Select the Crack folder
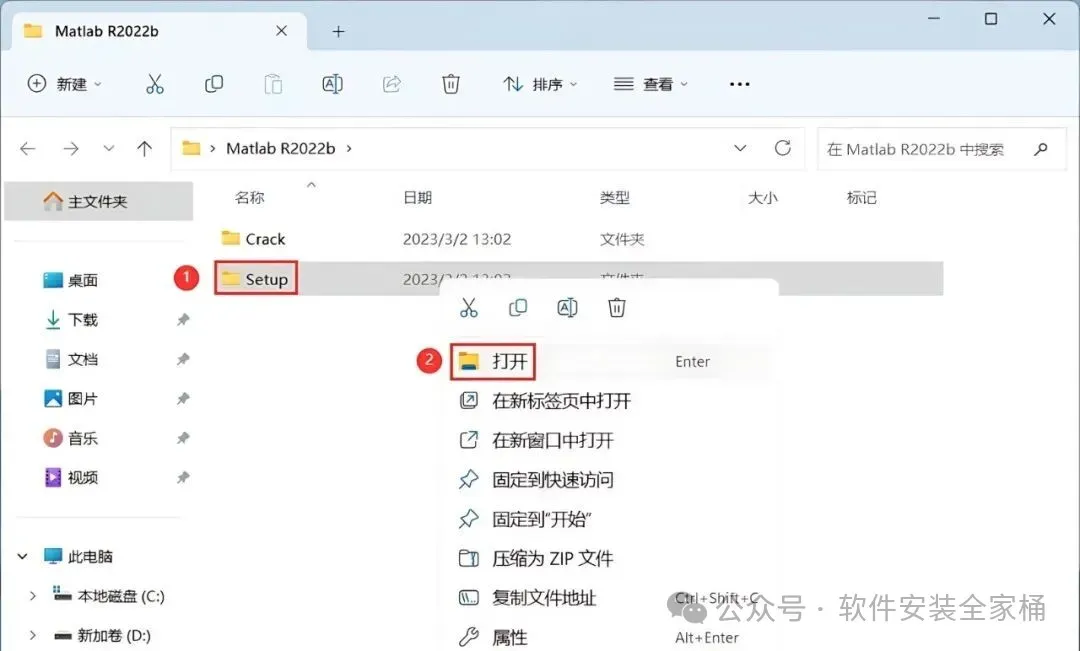This screenshot has height=651, width=1080. point(253,239)
